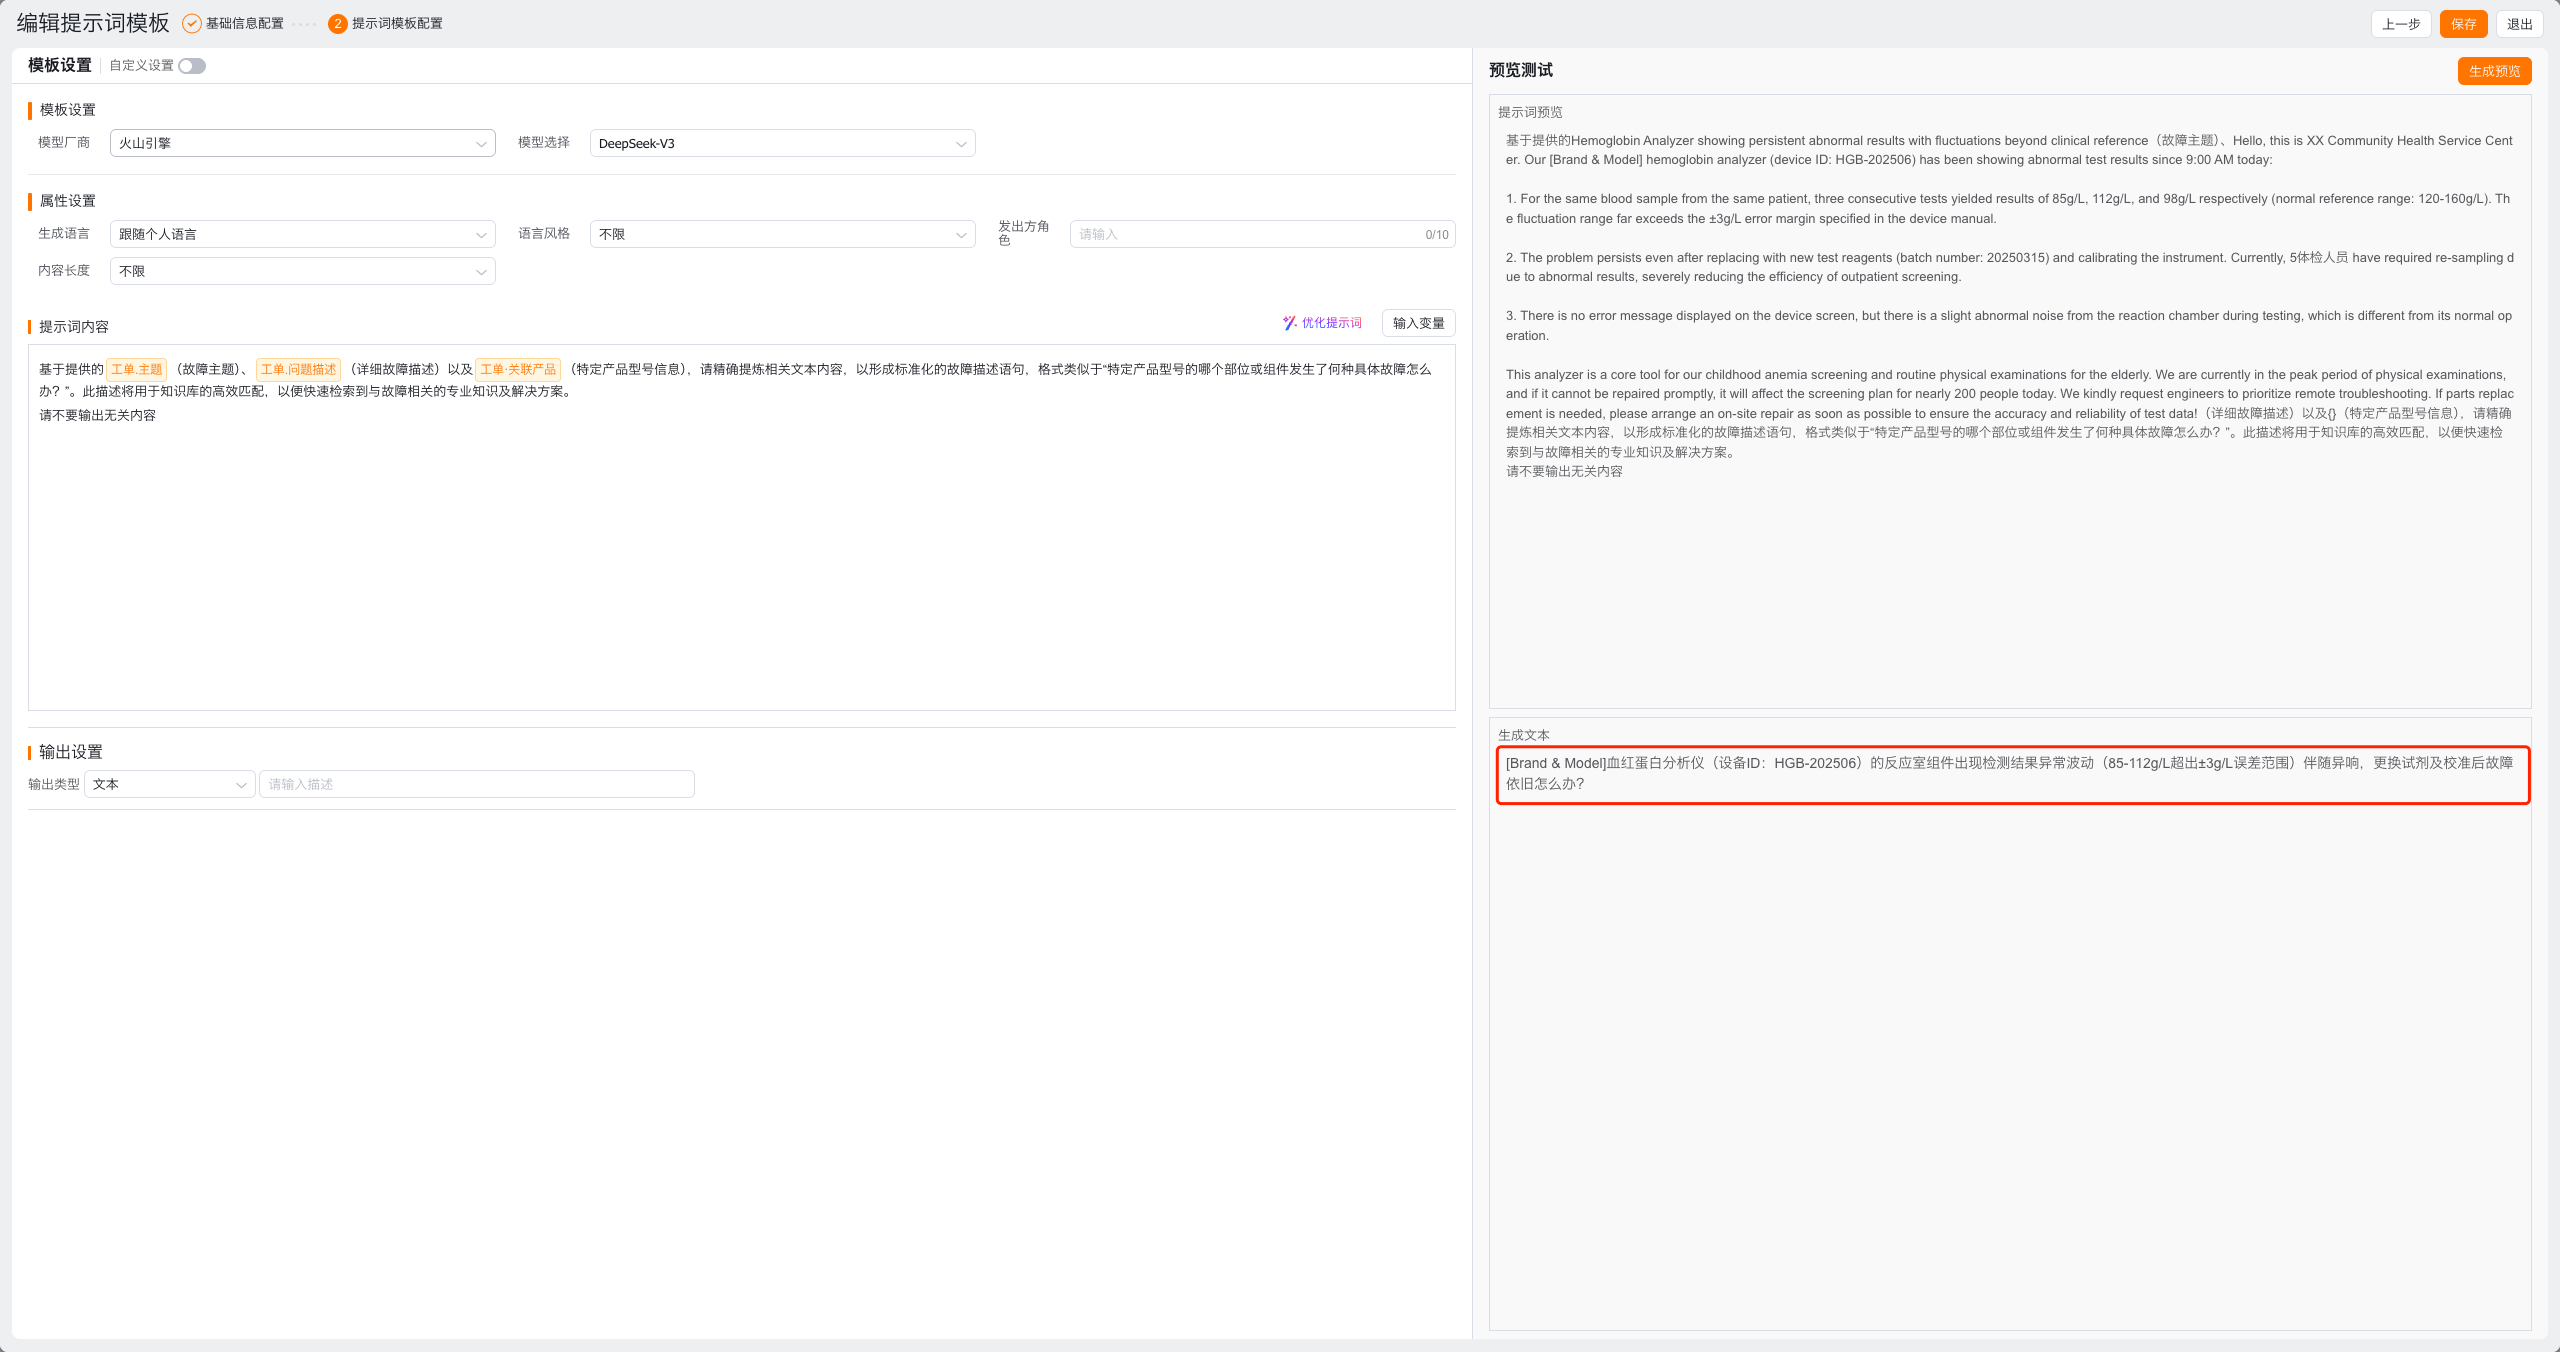Go to 基础信息配置 step

(244, 24)
